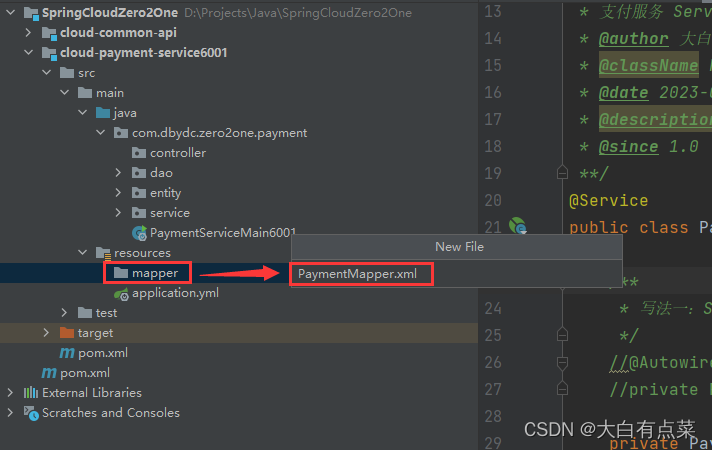Viewport: 712px width, 450px height.
Task: Click the Spring bean gutter icon on line 21
Action: pos(518,225)
